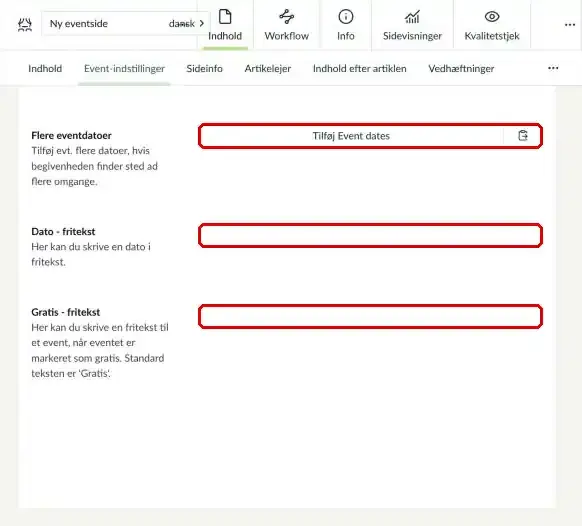This screenshot has width=582, height=526.
Task: Switch to the Event-indstillinger tab
Action: coord(124,69)
